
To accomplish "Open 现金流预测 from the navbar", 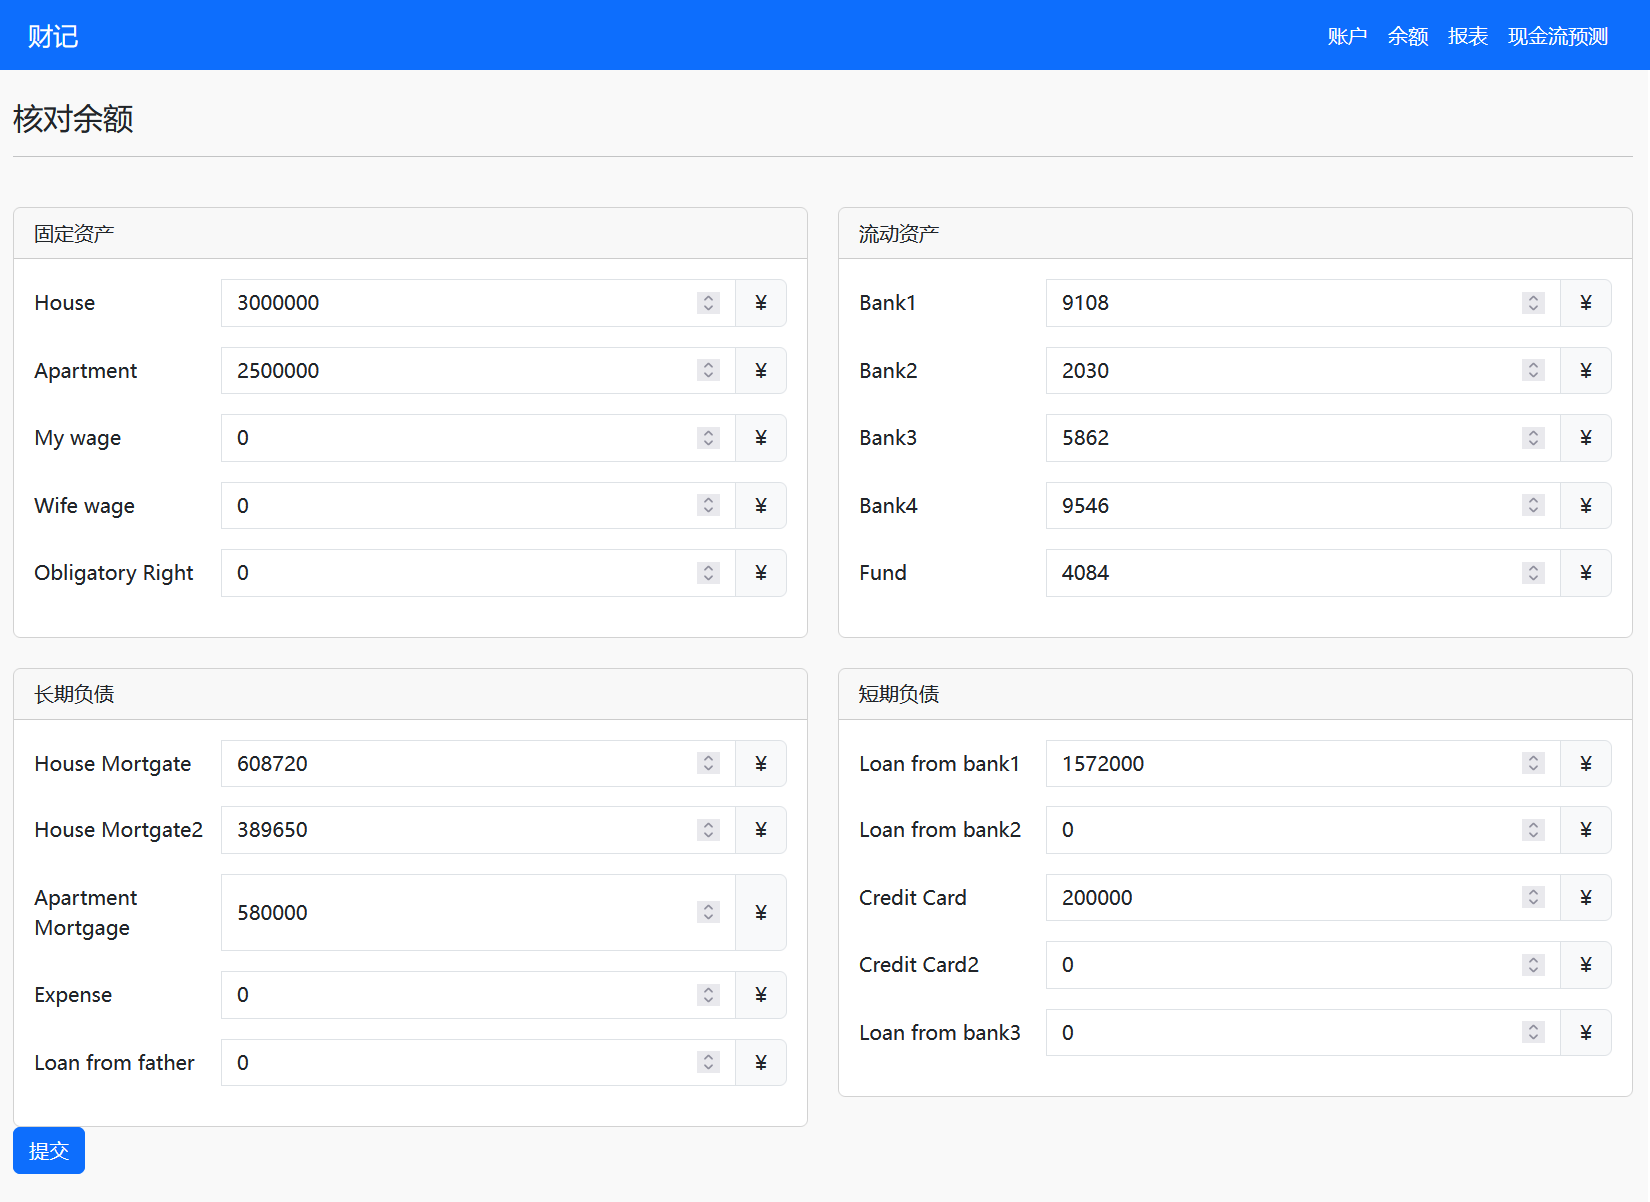I will pos(1557,36).
